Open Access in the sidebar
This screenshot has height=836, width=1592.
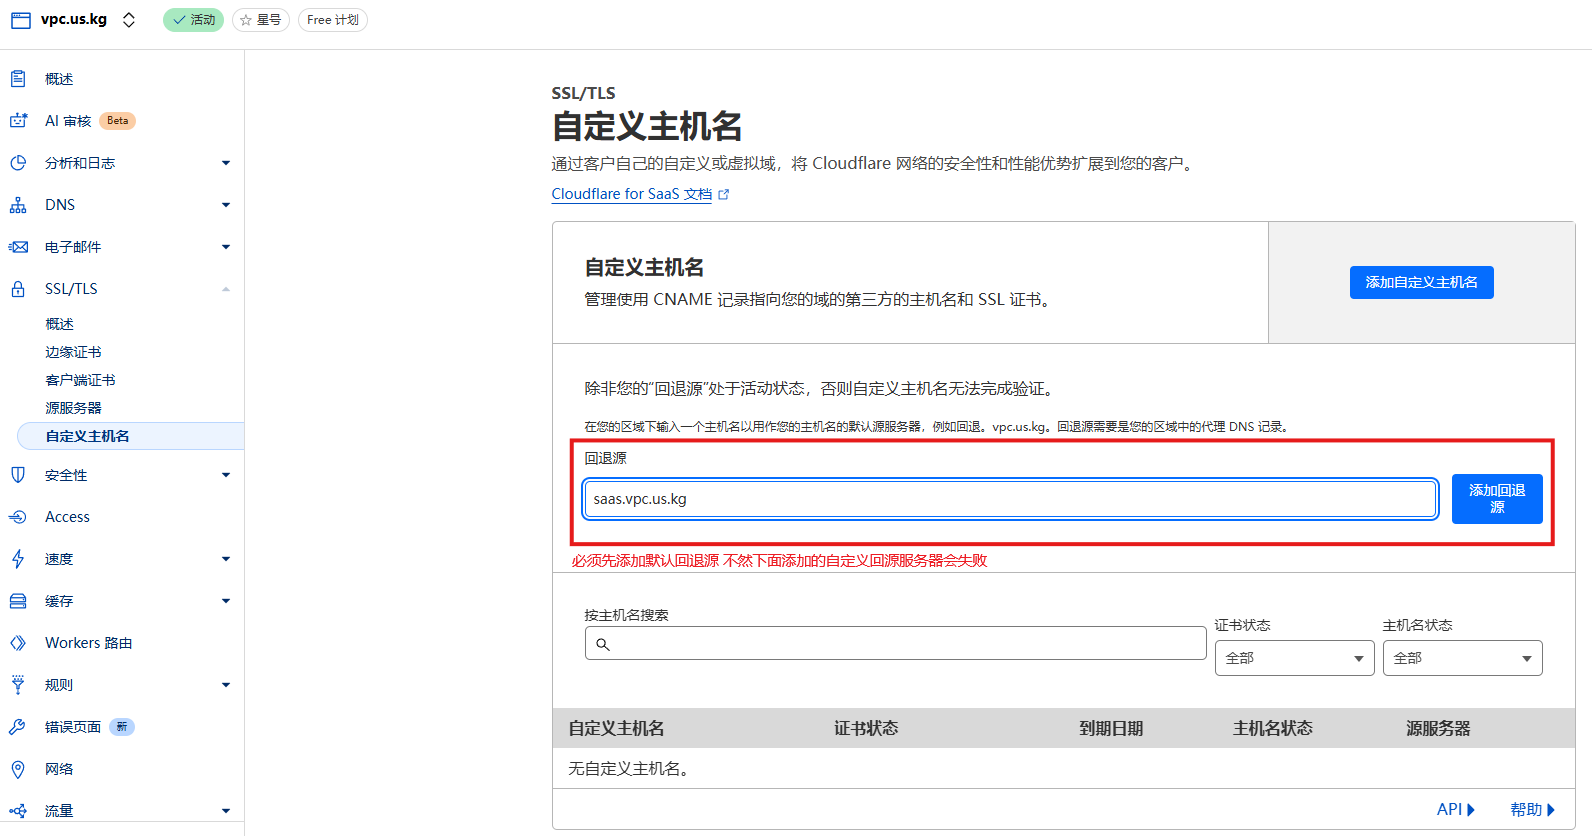pos(67,517)
